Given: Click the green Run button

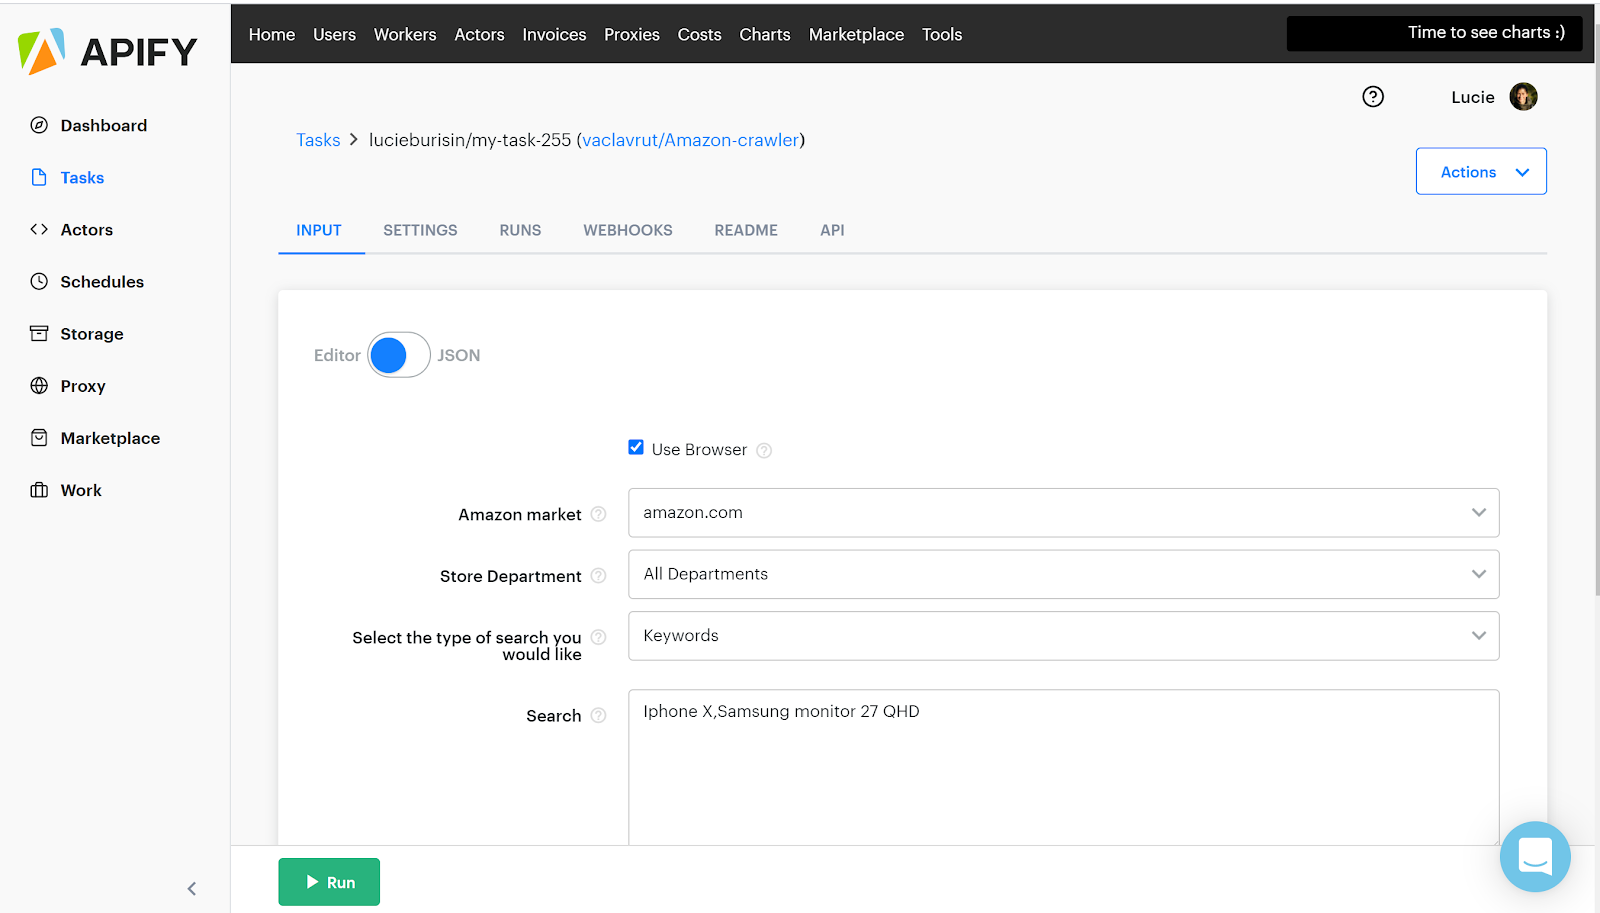Looking at the screenshot, I should point(329,882).
